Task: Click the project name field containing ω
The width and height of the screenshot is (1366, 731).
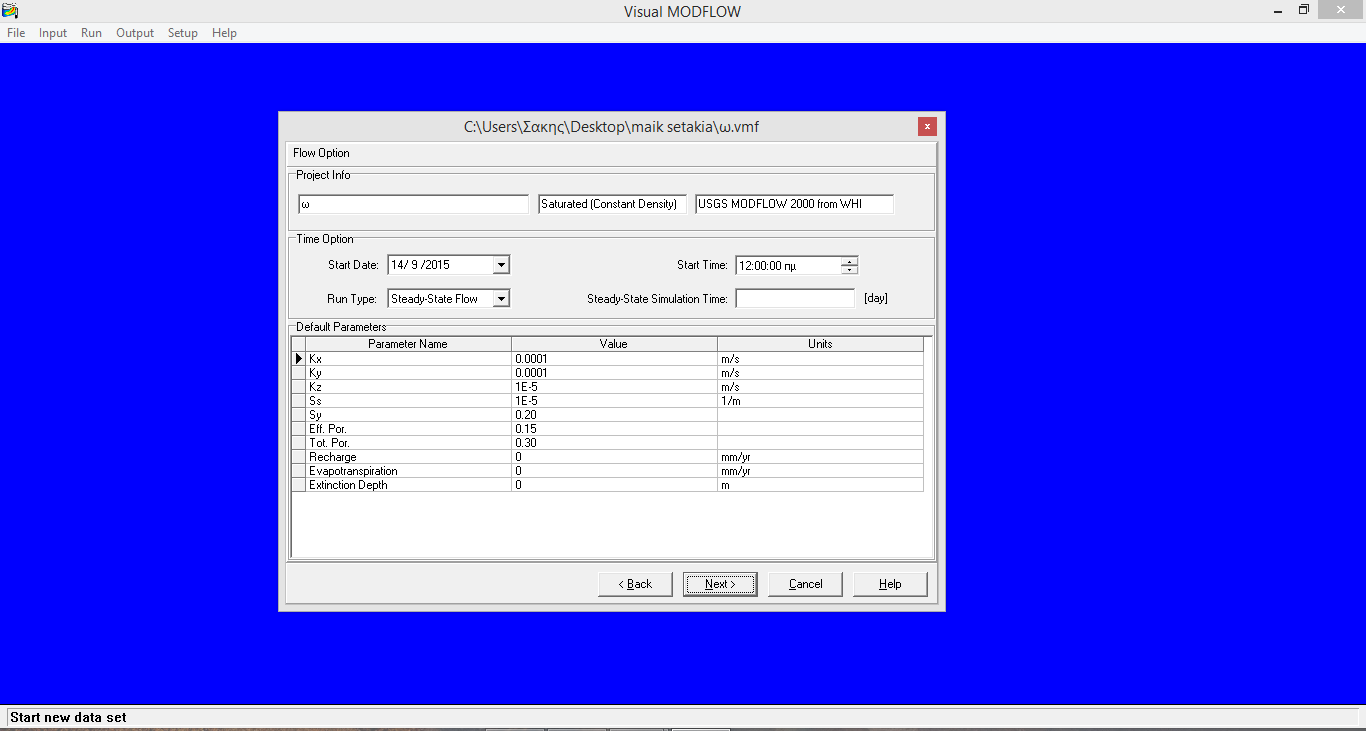Action: click(x=413, y=204)
